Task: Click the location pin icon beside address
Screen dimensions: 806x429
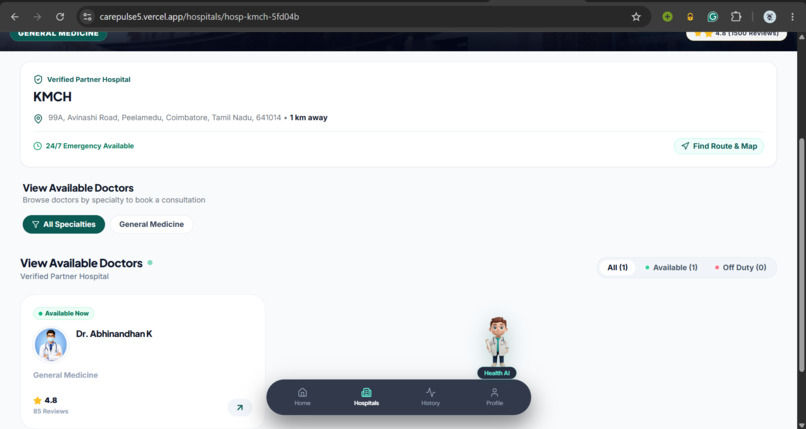Action: tap(38, 118)
